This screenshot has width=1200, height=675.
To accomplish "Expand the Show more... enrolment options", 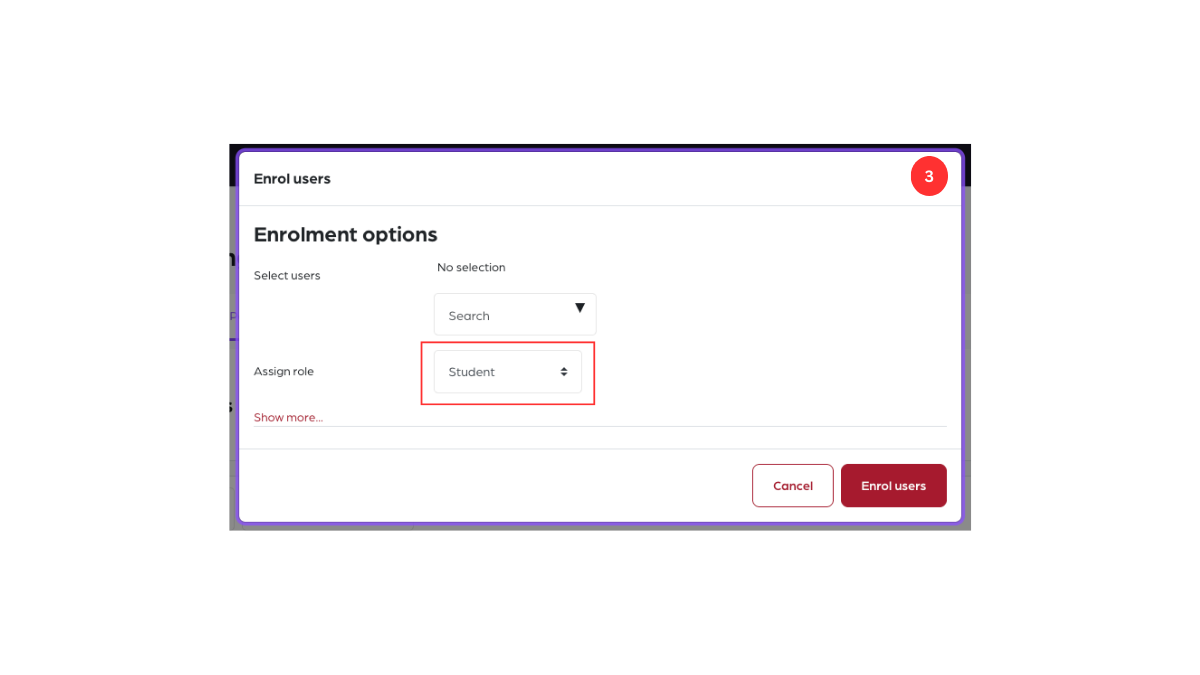I will point(288,417).
